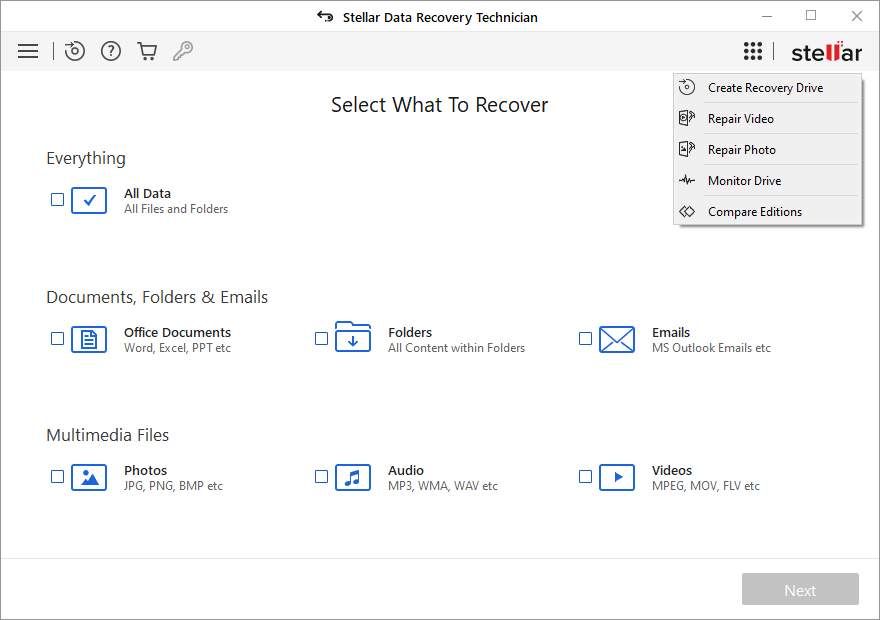Enable the Office Documents checkbox

pyautogui.click(x=57, y=339)
